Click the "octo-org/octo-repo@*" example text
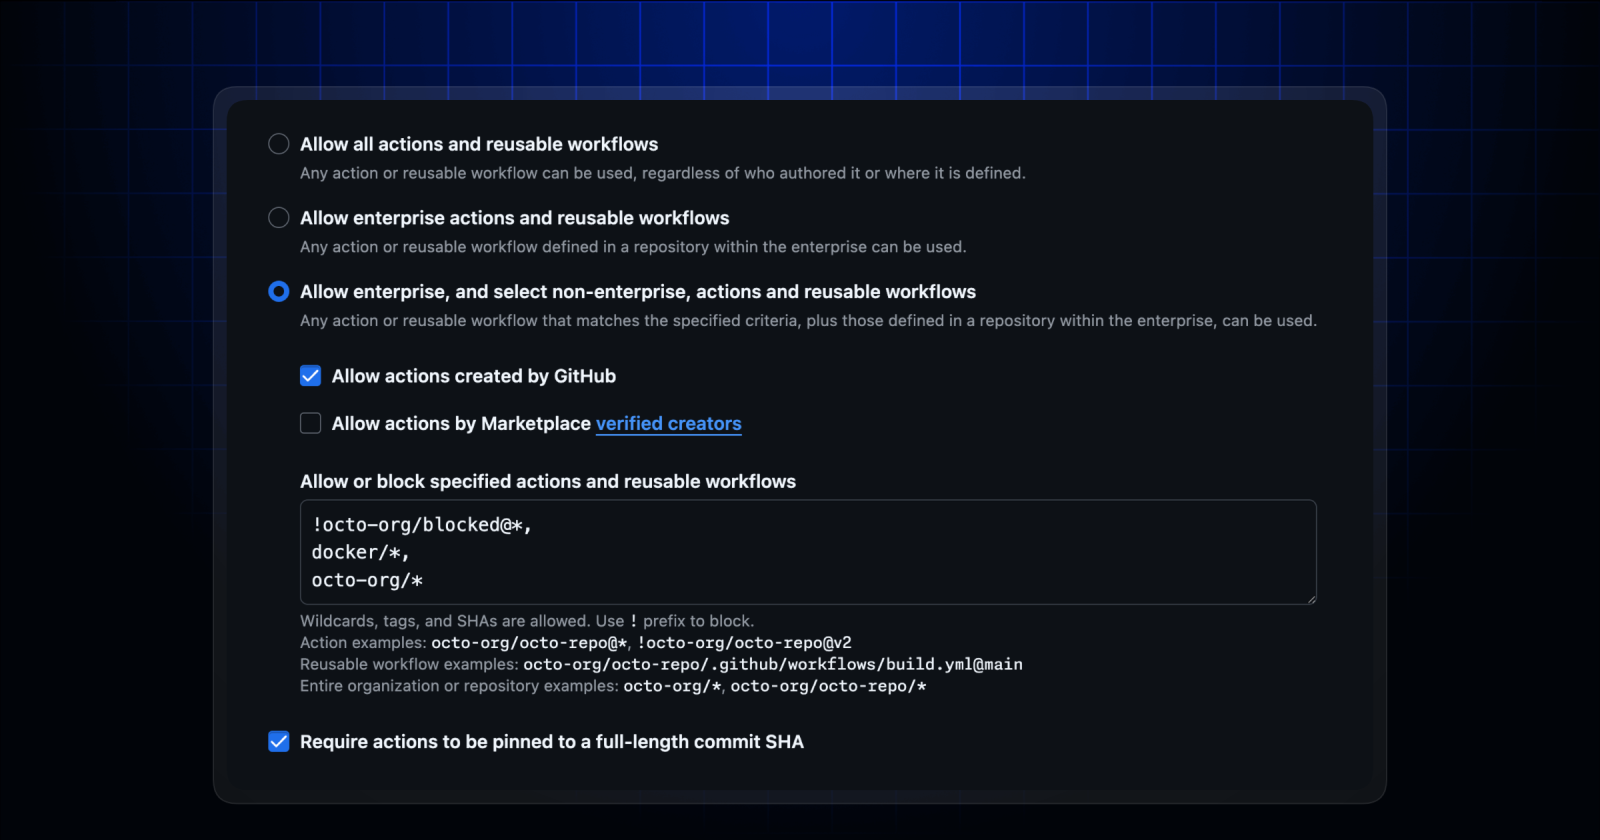 point(529,643)
